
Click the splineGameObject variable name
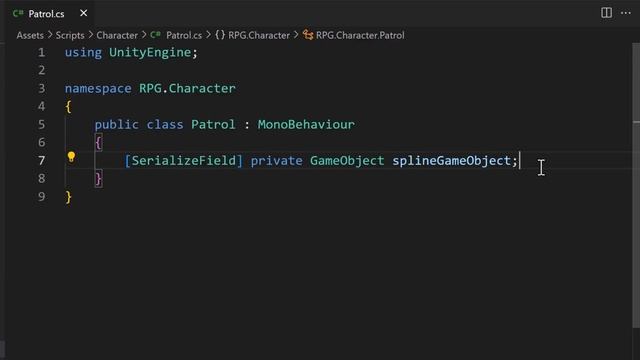[x=451, y=161]
